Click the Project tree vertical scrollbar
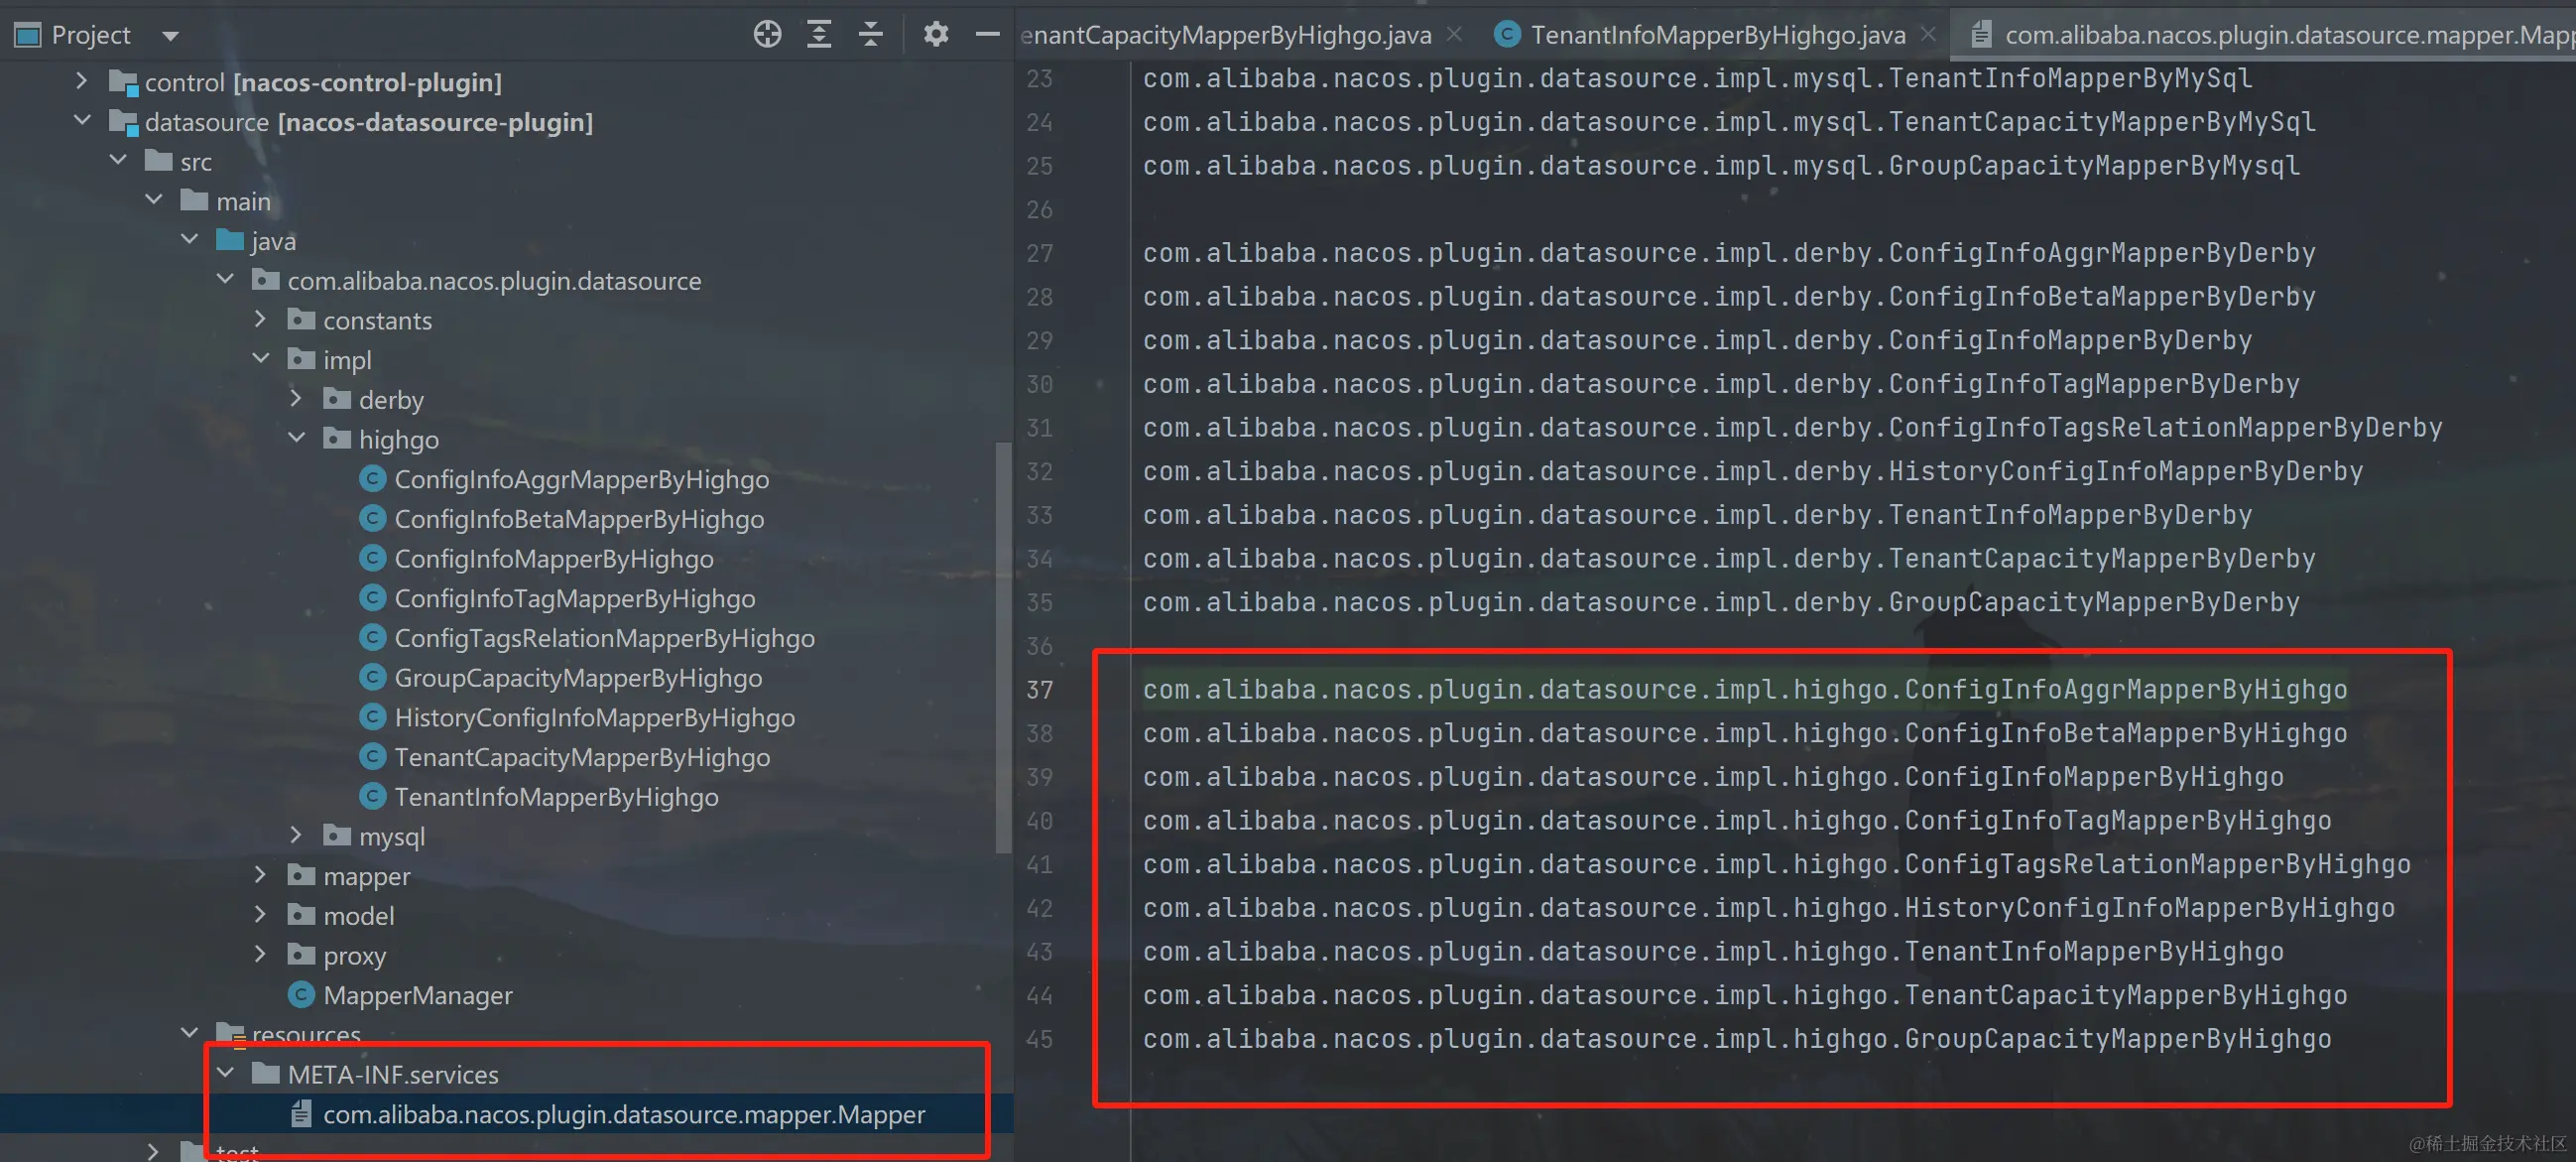2576x1162 pixels. click(1003, 650)
